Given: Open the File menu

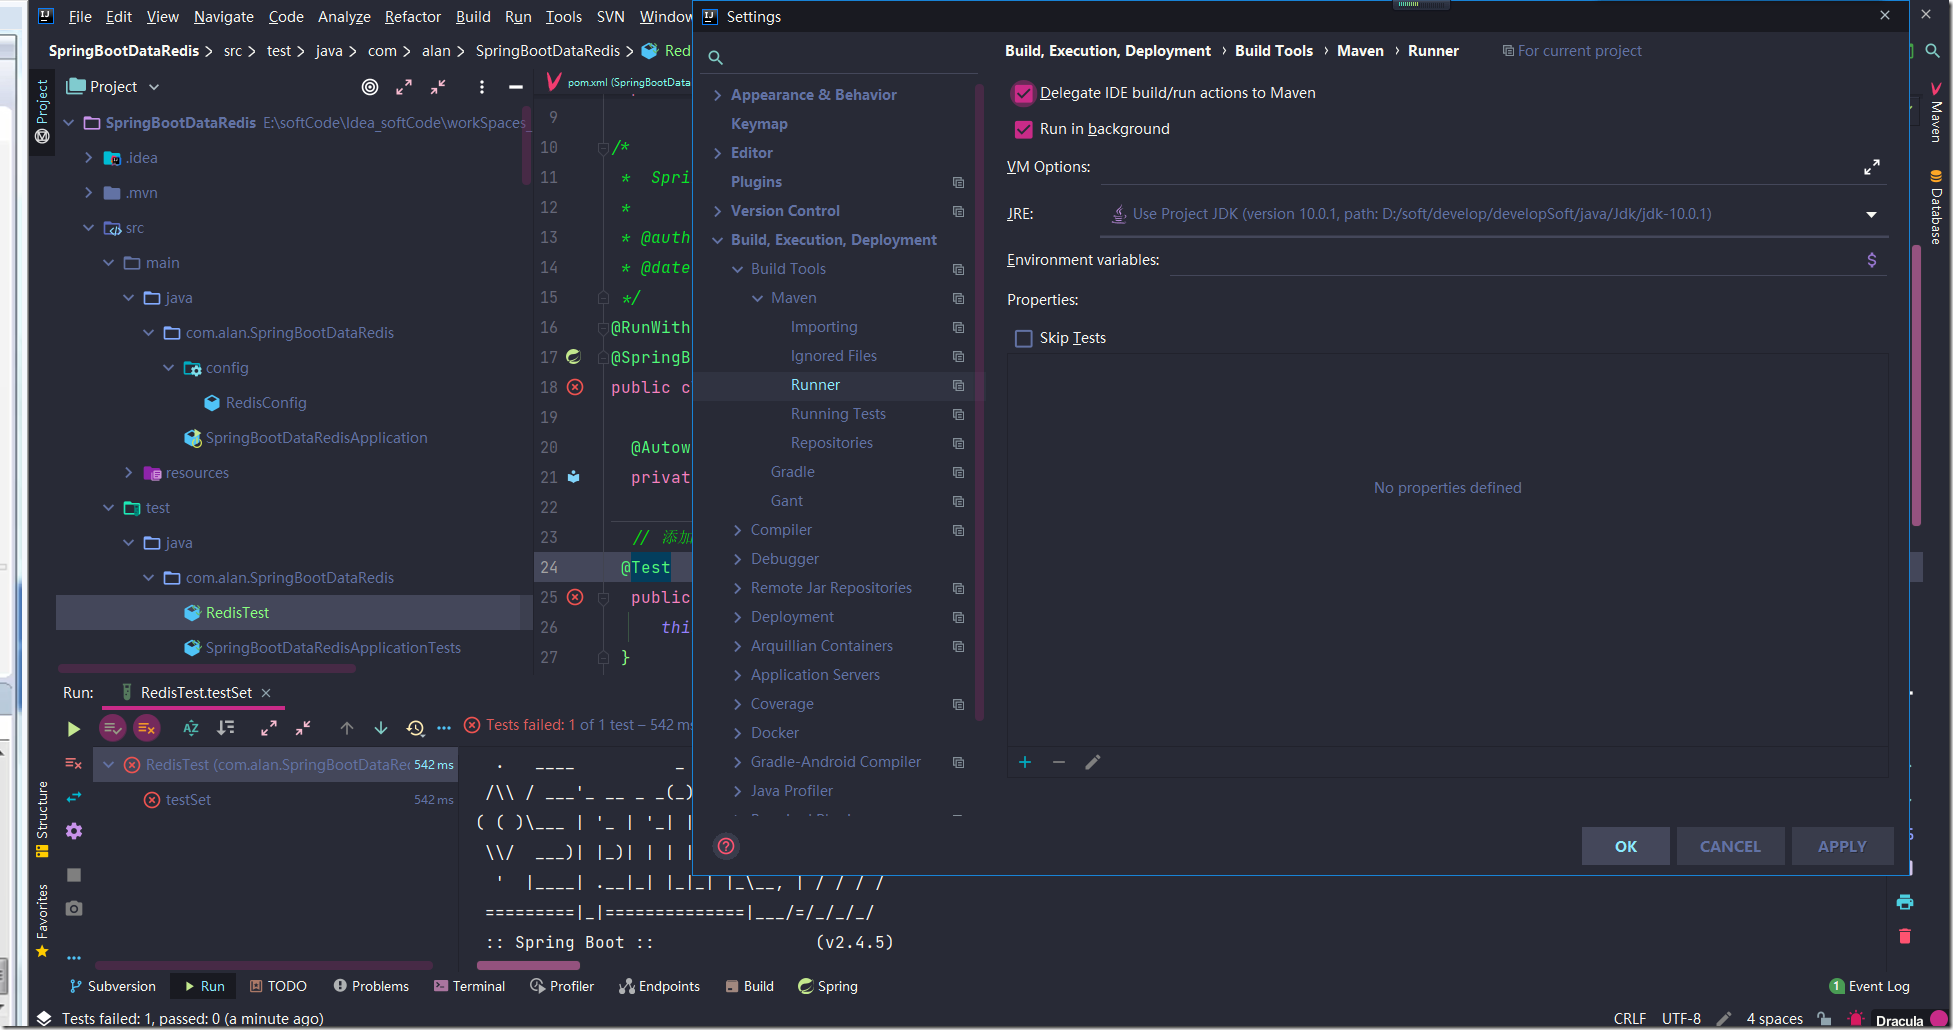Looking at the screenshot, I should (80, 17).
